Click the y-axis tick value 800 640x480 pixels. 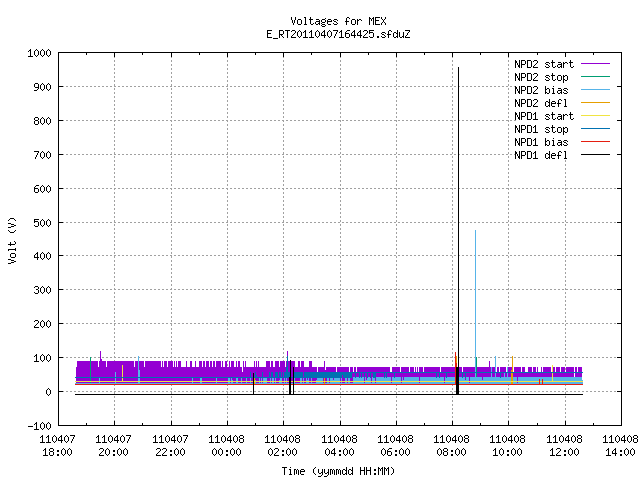pyautogui.click(x=42, y=121)
